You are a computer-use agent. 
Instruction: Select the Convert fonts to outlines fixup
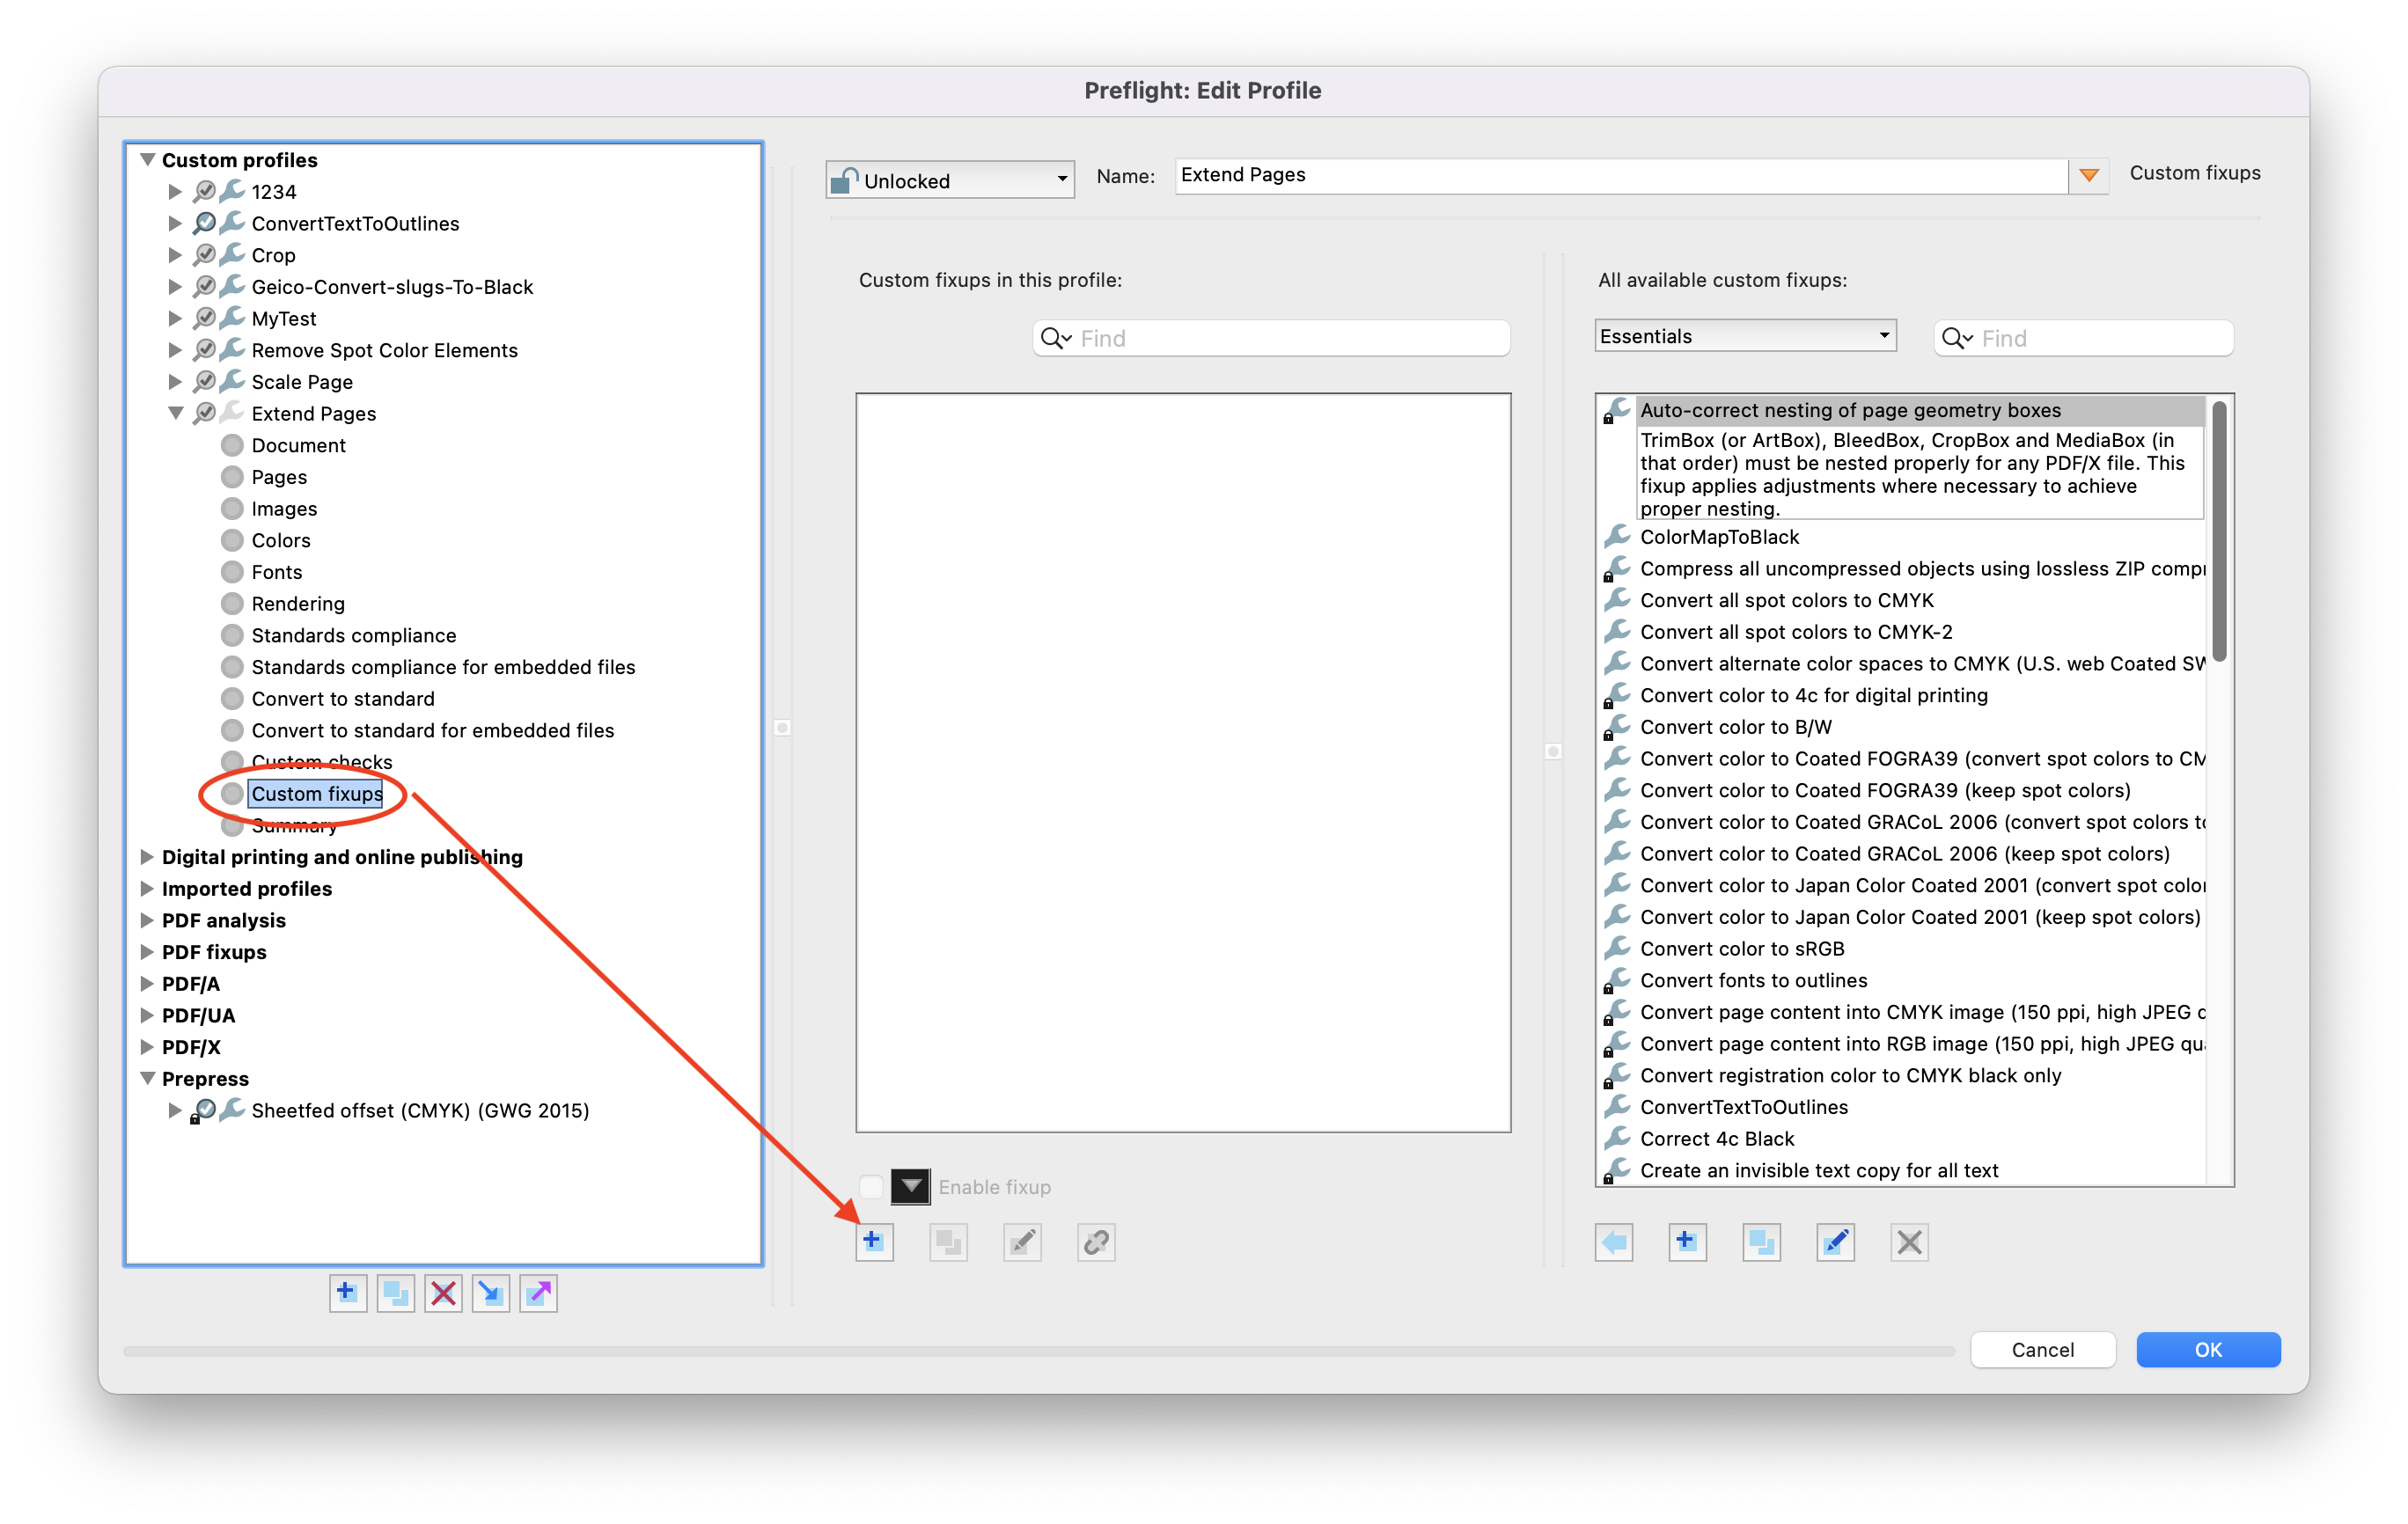pyautogui.click(x=1753, y=980)
